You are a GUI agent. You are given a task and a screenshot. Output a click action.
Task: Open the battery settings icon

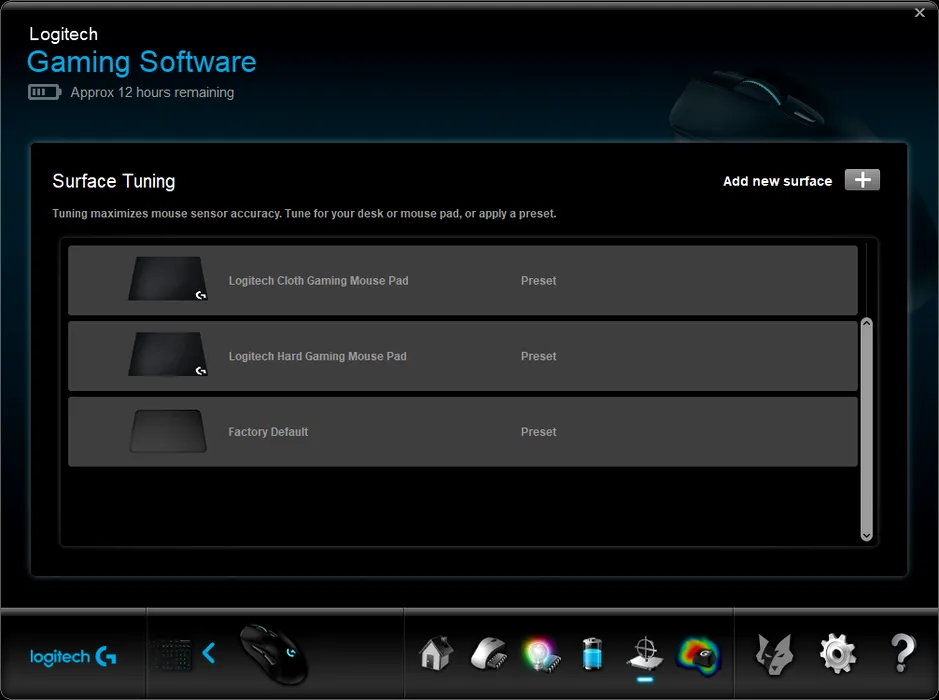[x=592, y=653]
